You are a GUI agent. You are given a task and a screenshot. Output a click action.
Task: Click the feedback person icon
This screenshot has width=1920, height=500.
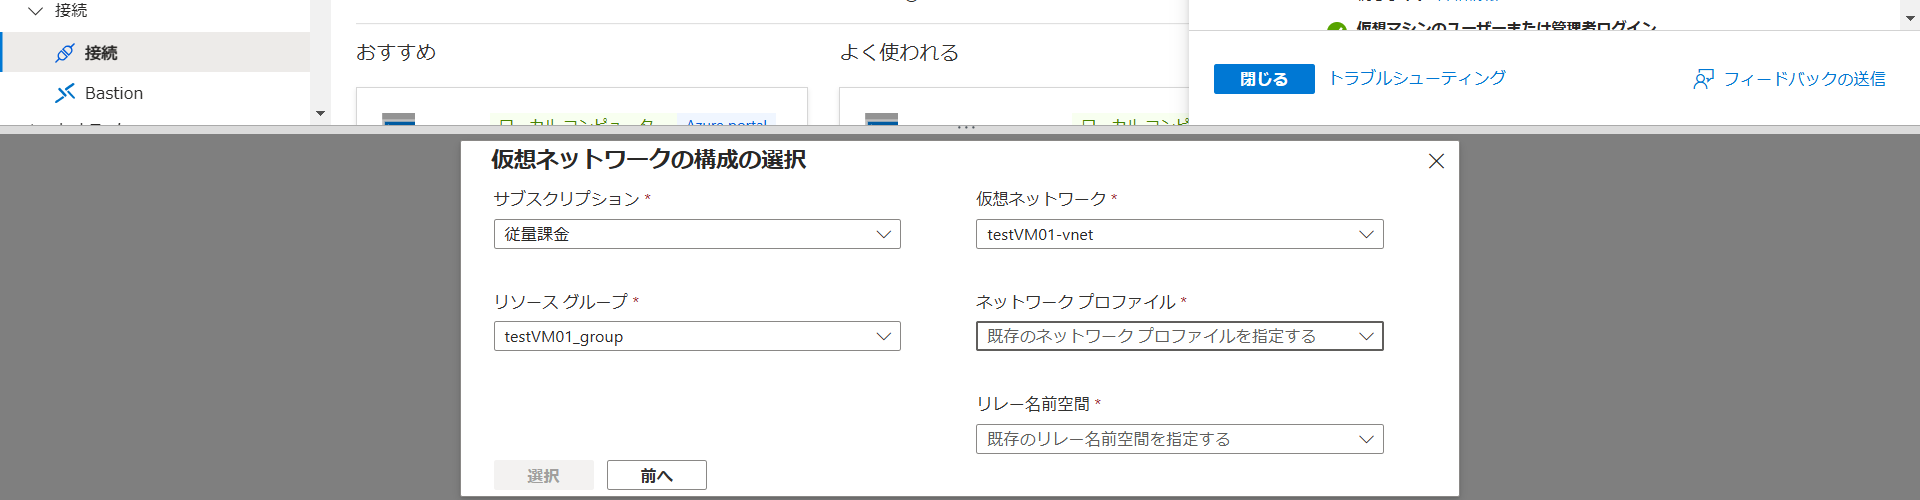[1703, 79]
